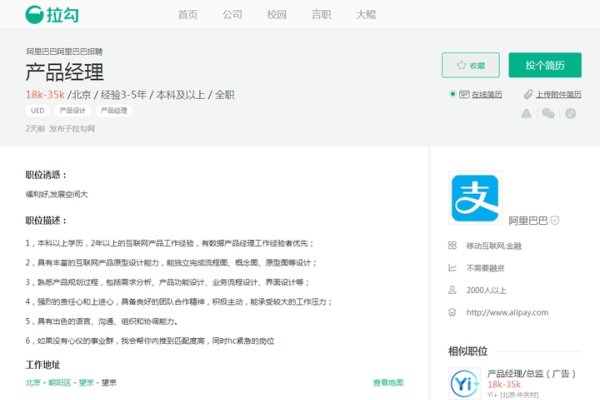Click the company size person icon
The image size is (600, 400).
(452, 290)
